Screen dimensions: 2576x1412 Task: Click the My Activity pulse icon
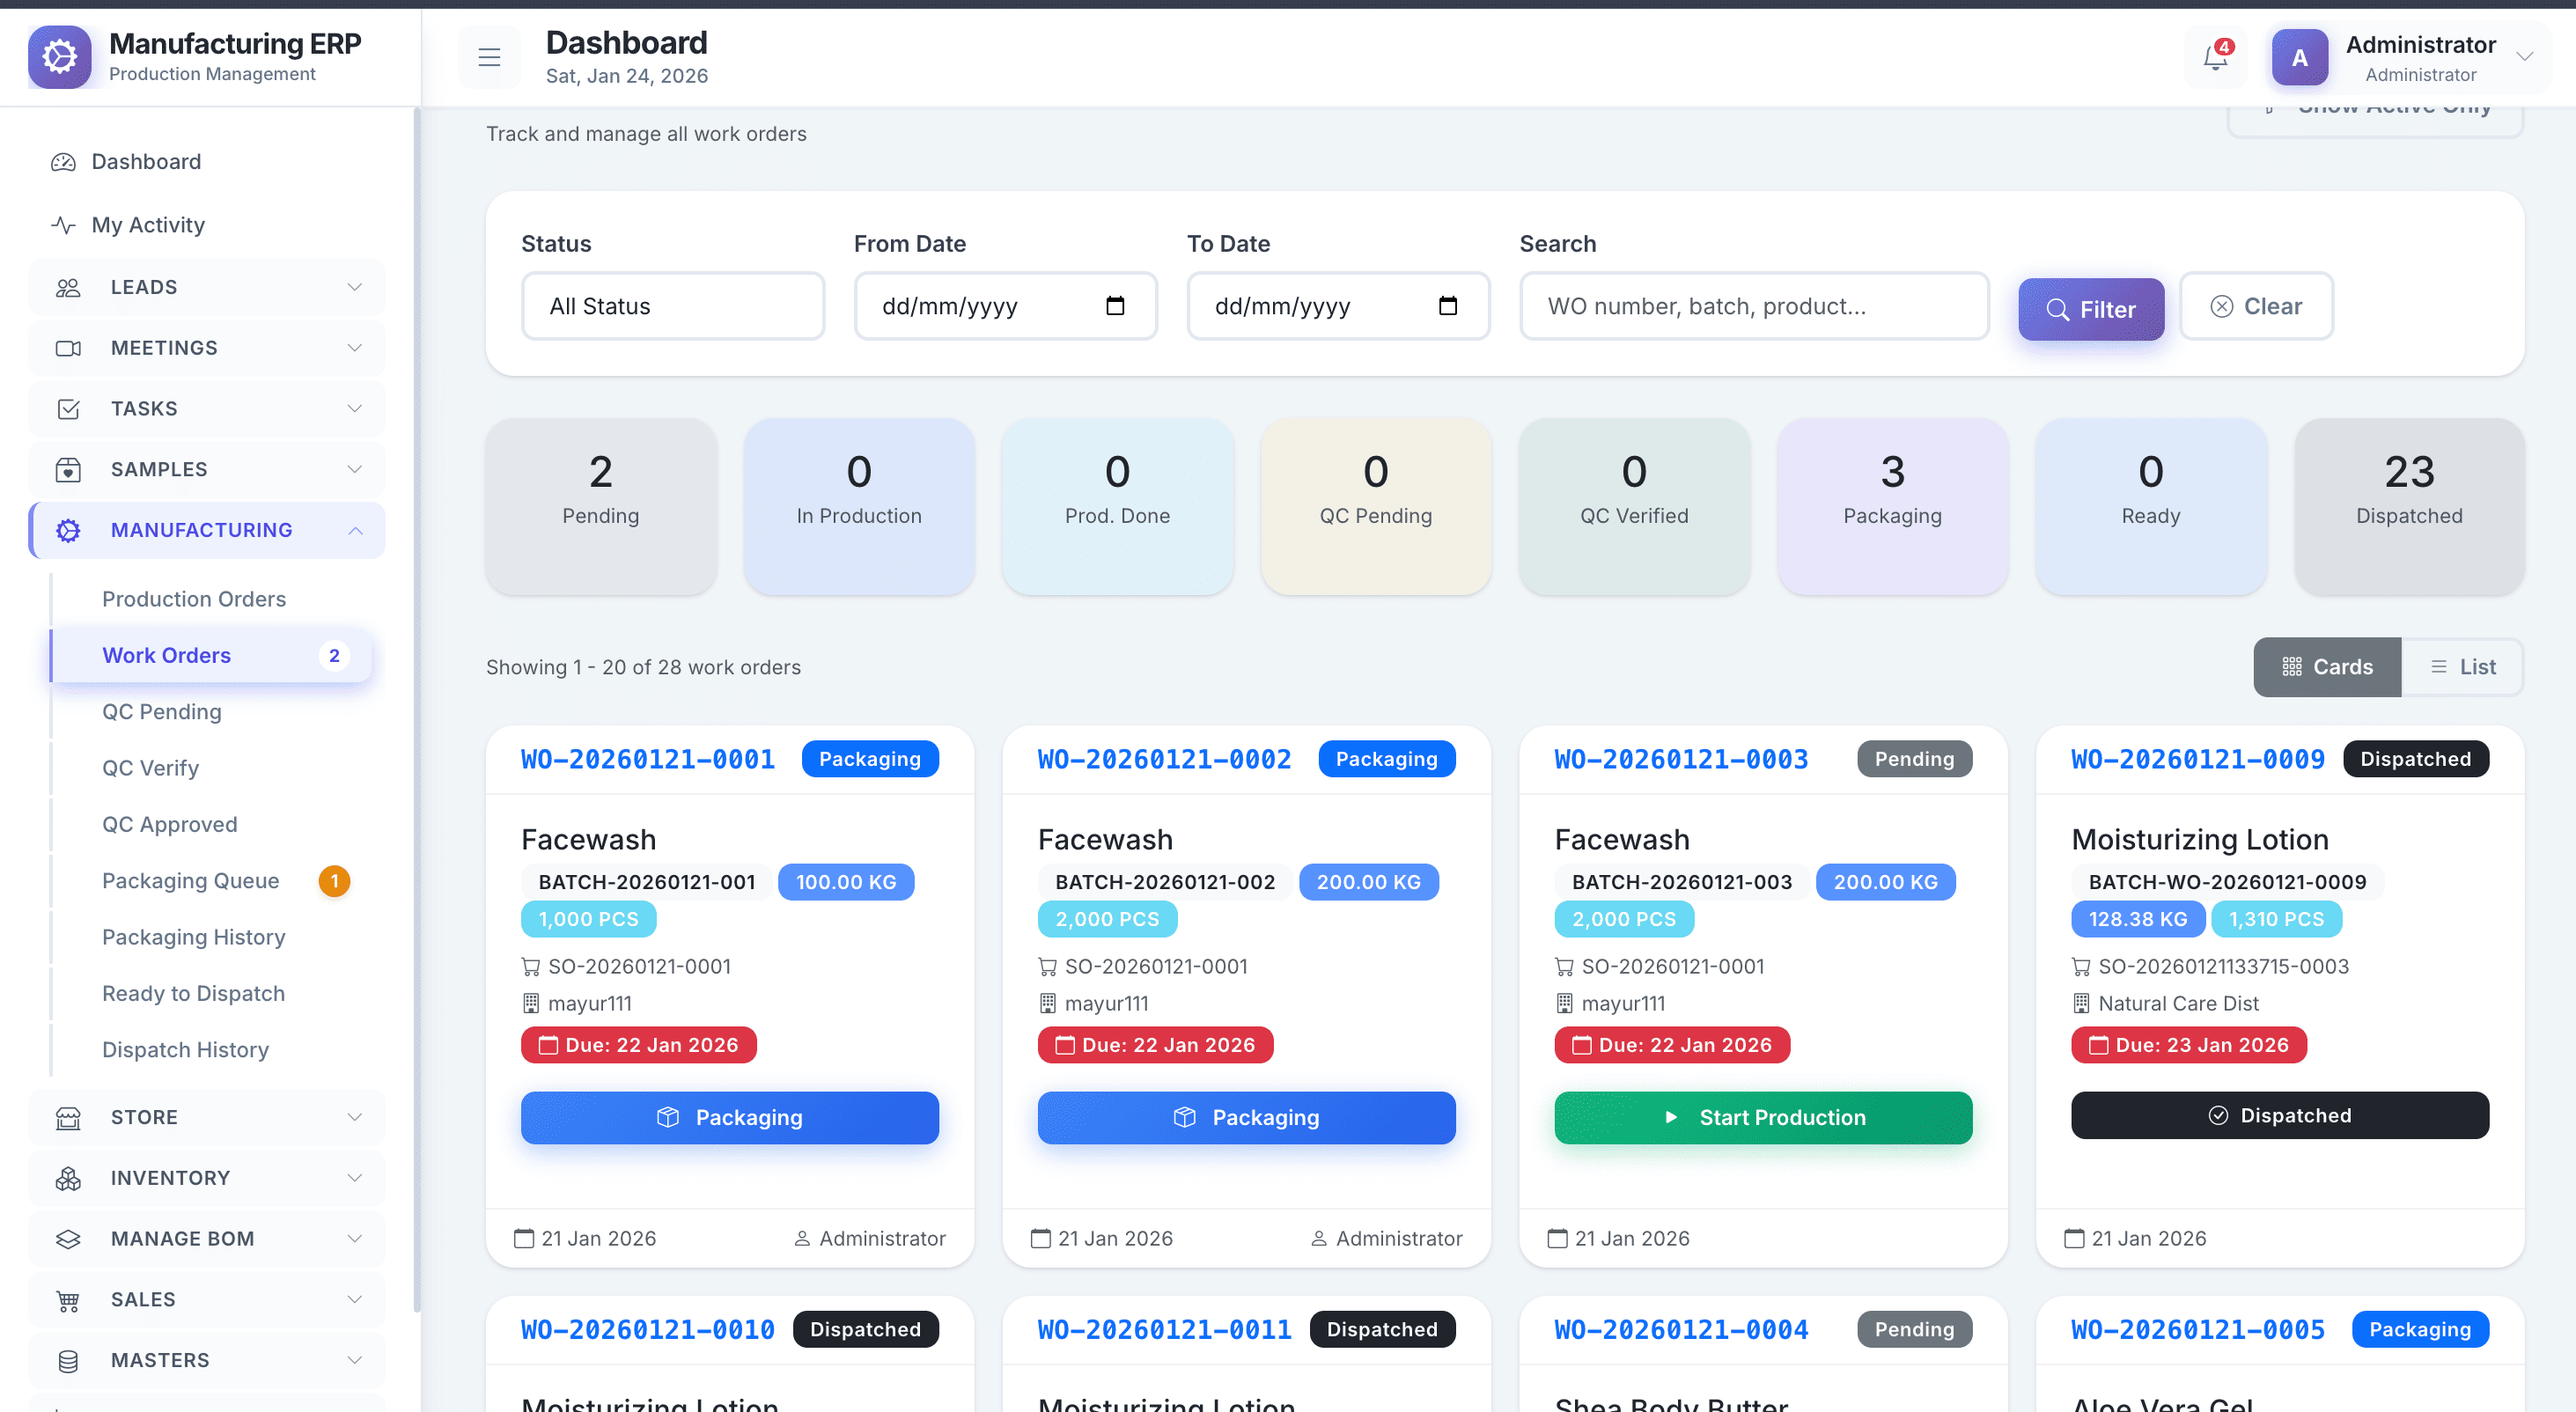64,225
